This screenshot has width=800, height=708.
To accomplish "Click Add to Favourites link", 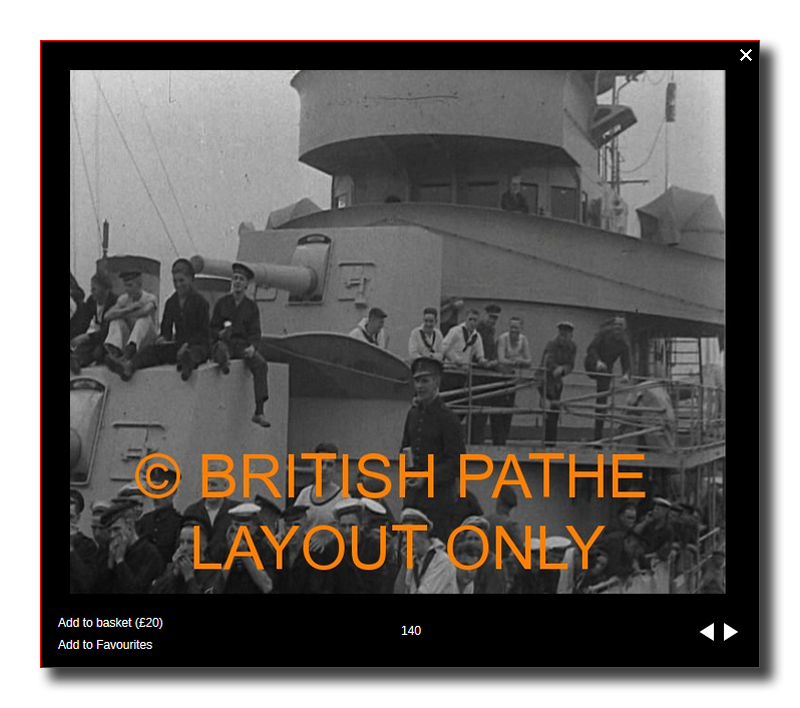I will pos(105,645).
